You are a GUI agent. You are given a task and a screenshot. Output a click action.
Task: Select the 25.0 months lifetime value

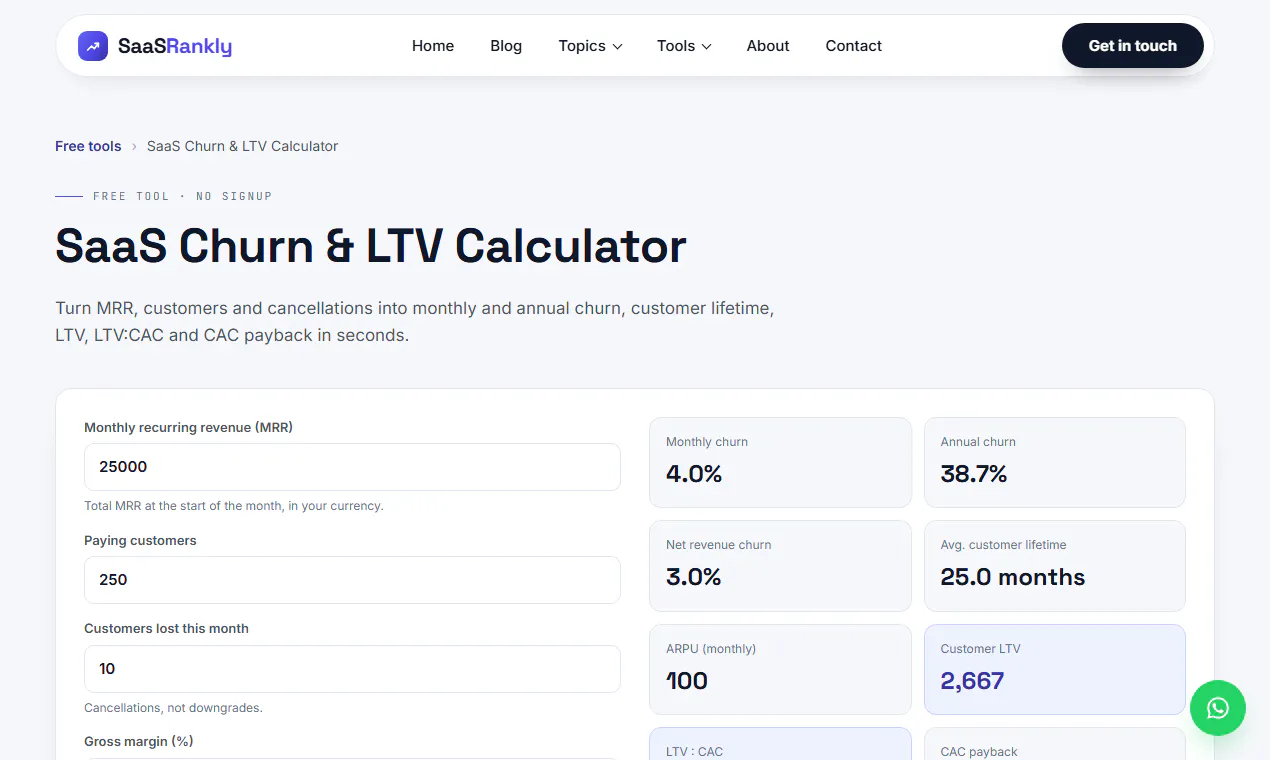[1012, 577]
